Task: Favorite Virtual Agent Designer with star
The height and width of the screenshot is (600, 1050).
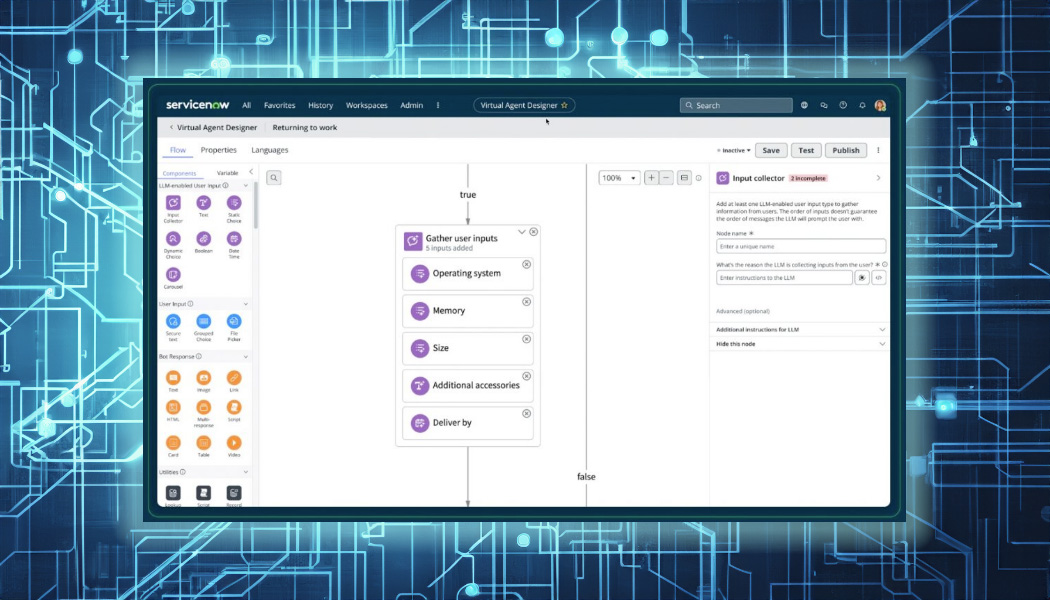Action: tap(564, 105)
